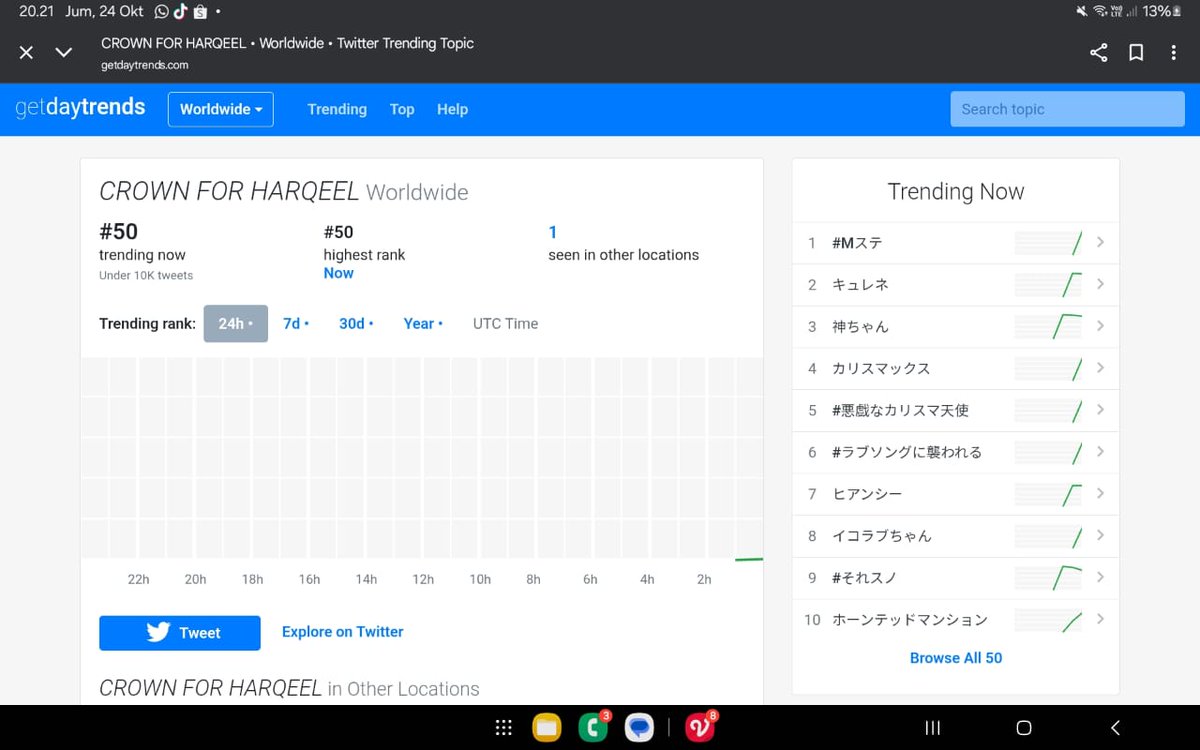Open the red Vivaldi browser icon
The image size is (1200, 750).
click(700, 727)
